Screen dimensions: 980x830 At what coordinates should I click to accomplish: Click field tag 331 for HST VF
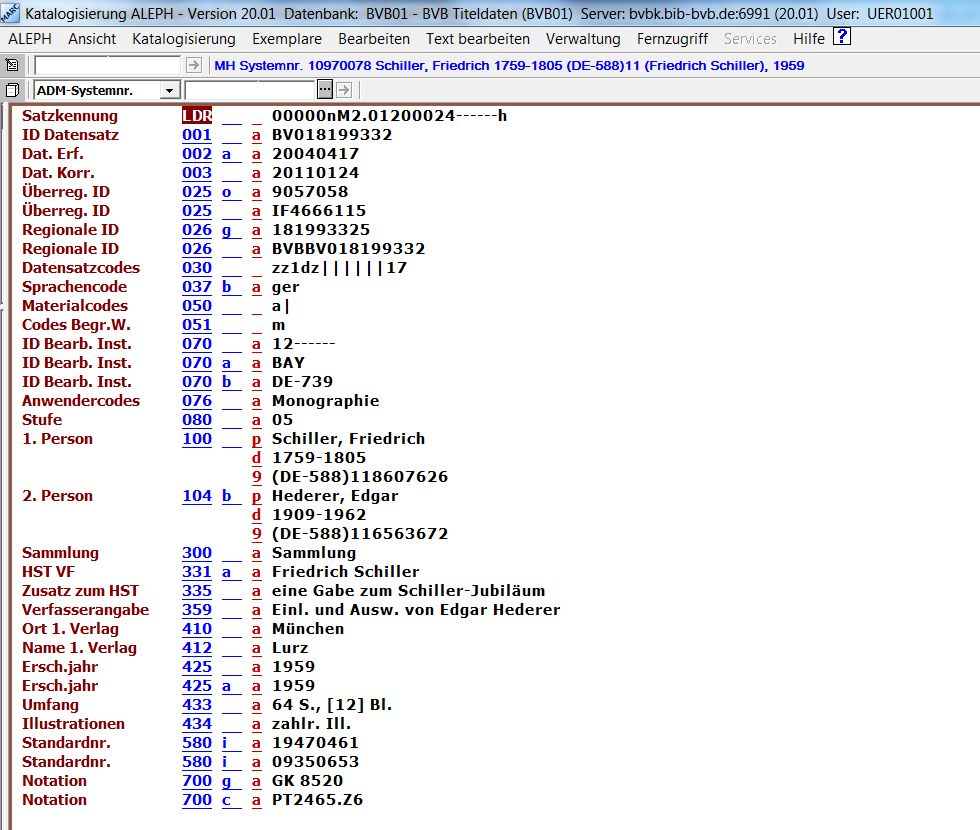tap(197, 572)
